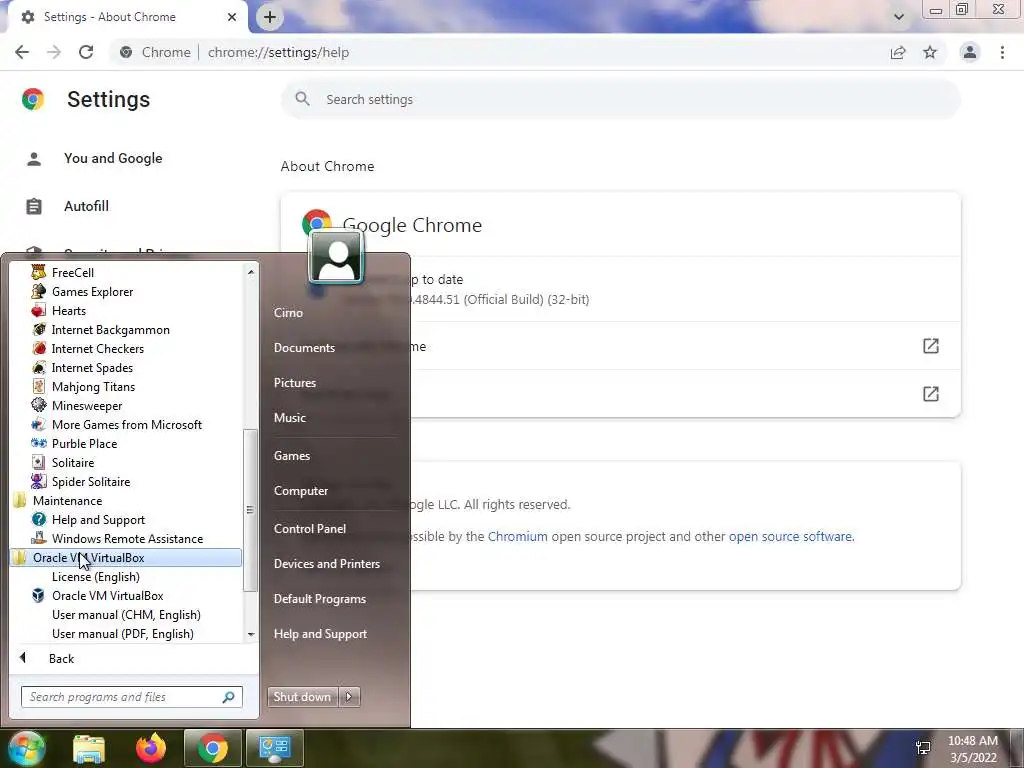Open Computer from the Start menu
1024x768 pixels.
coord(301,490)
